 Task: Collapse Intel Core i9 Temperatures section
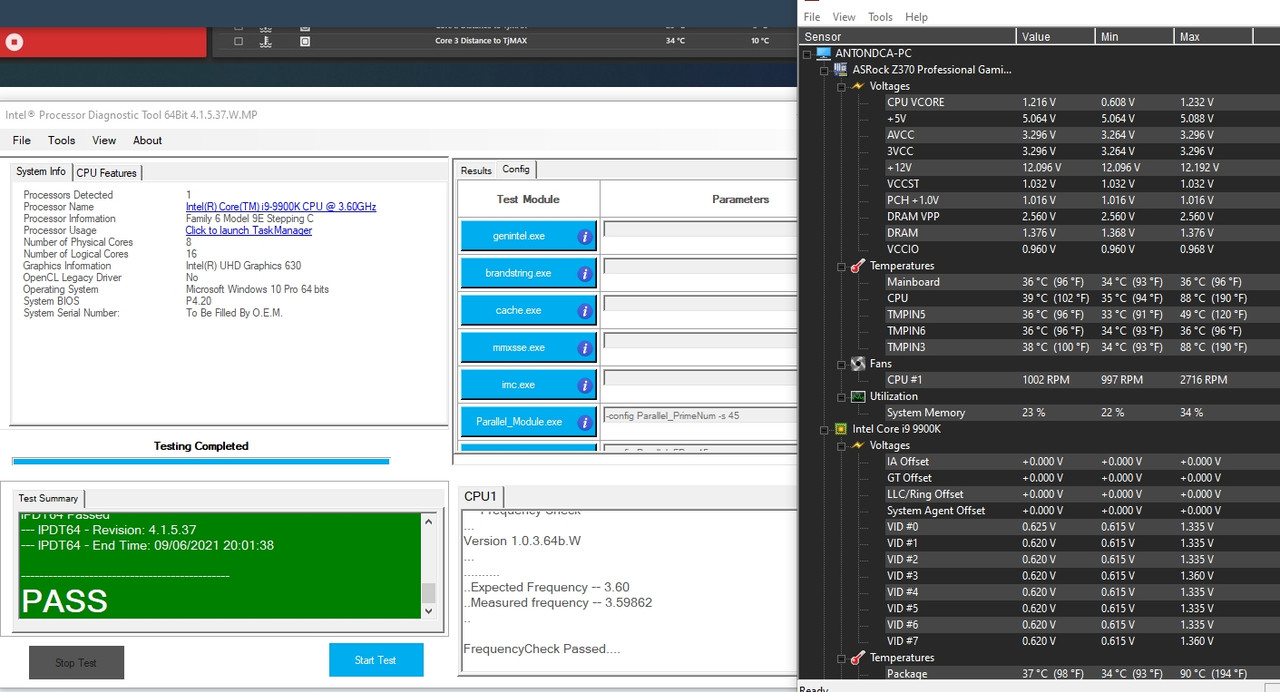[841, 658]
